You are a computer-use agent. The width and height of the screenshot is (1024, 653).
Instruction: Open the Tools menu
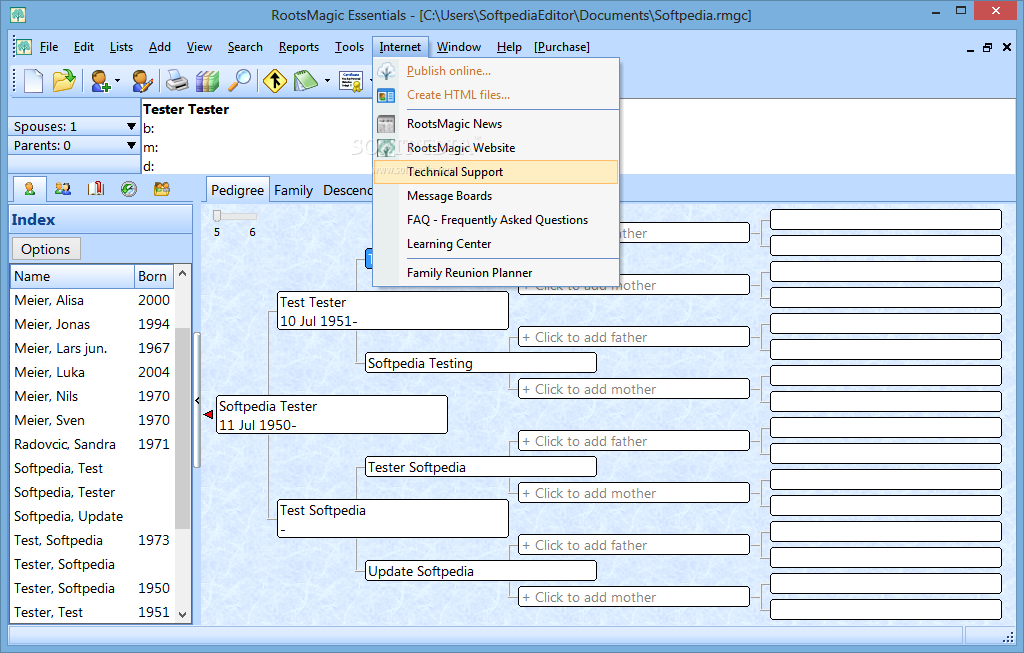pyautogui.click(x=349, y=47)
